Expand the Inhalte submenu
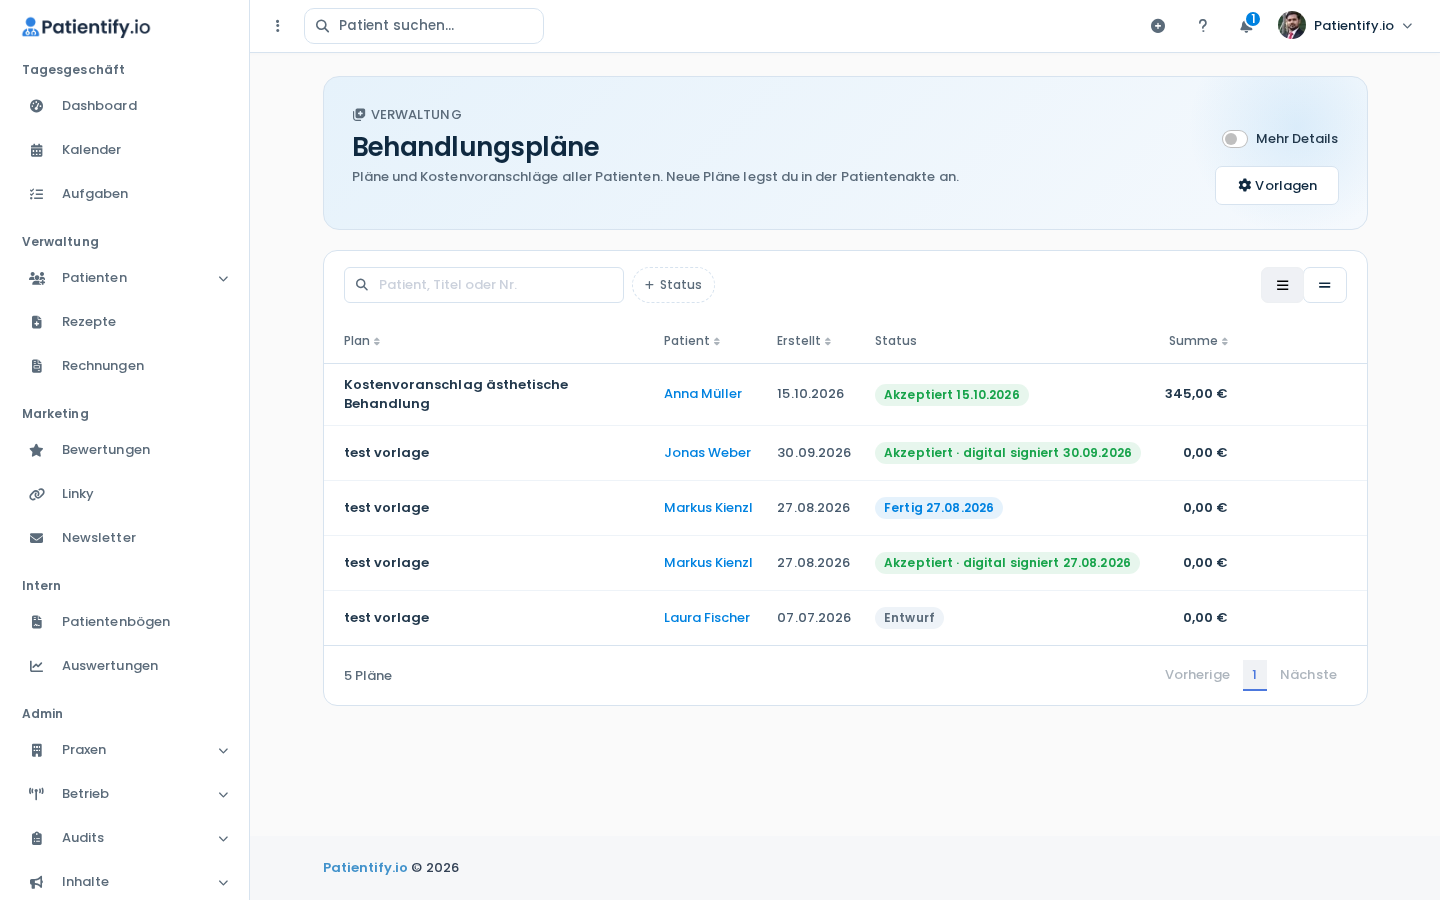Screen dimensions: 1440x900 (224, 883)
